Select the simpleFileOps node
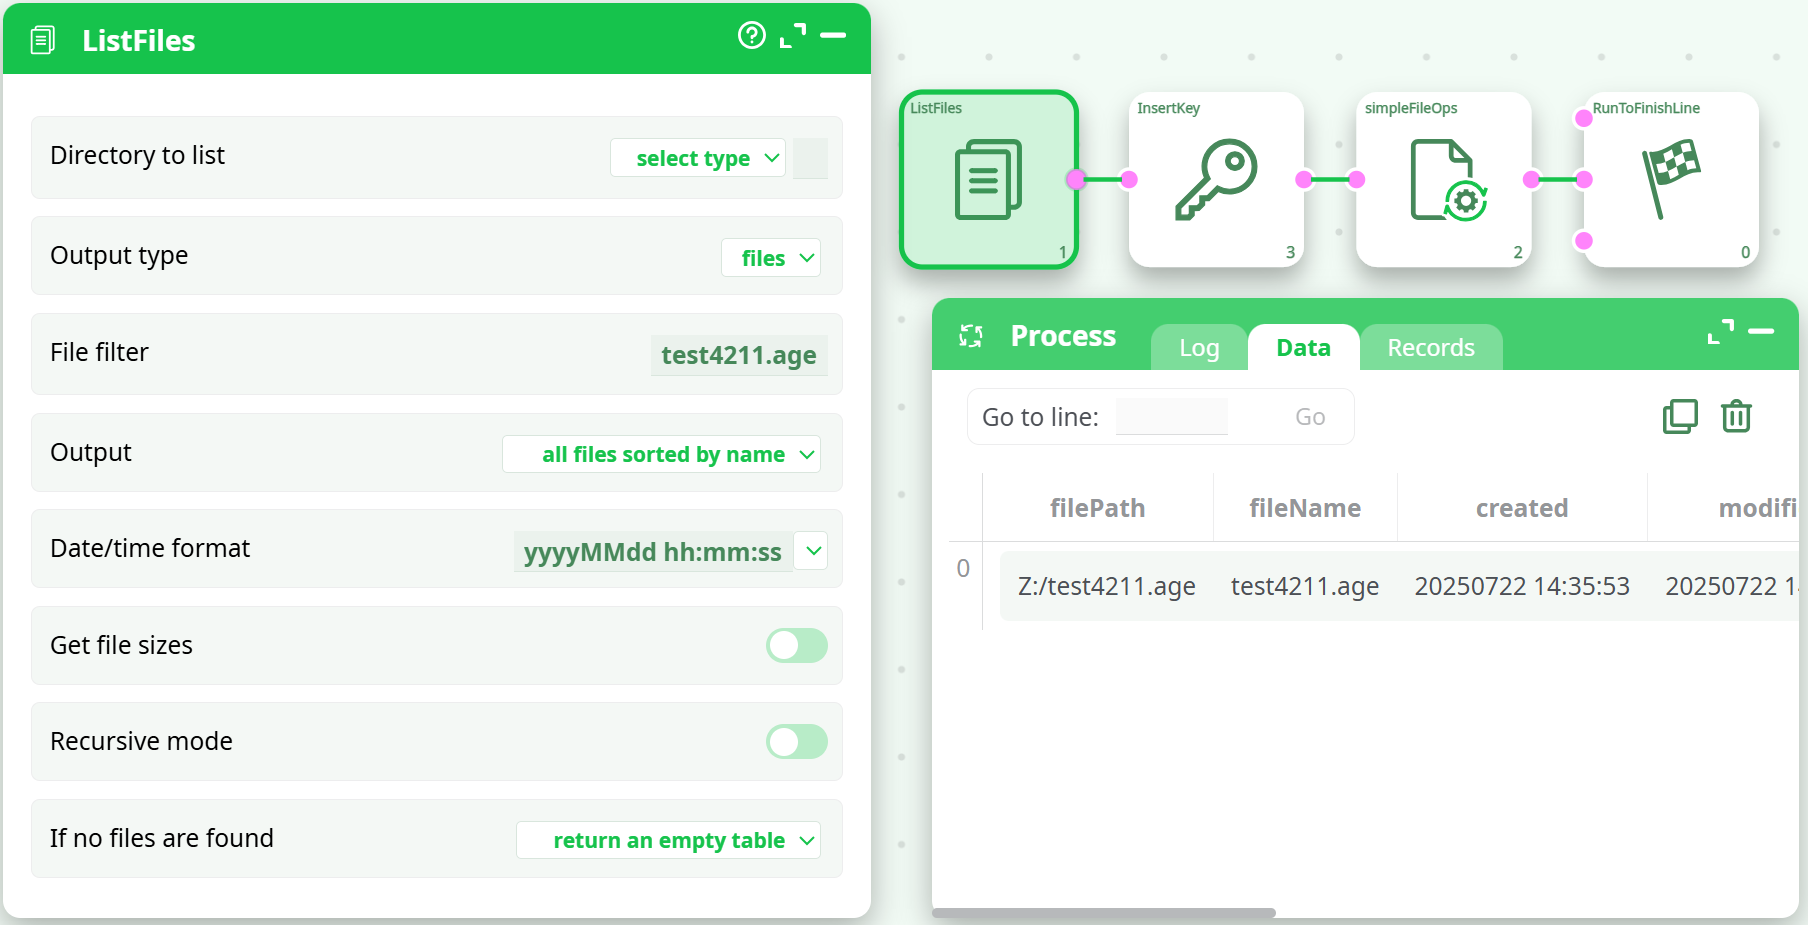Screen dimensions: 1808x925 point(1444,180)
